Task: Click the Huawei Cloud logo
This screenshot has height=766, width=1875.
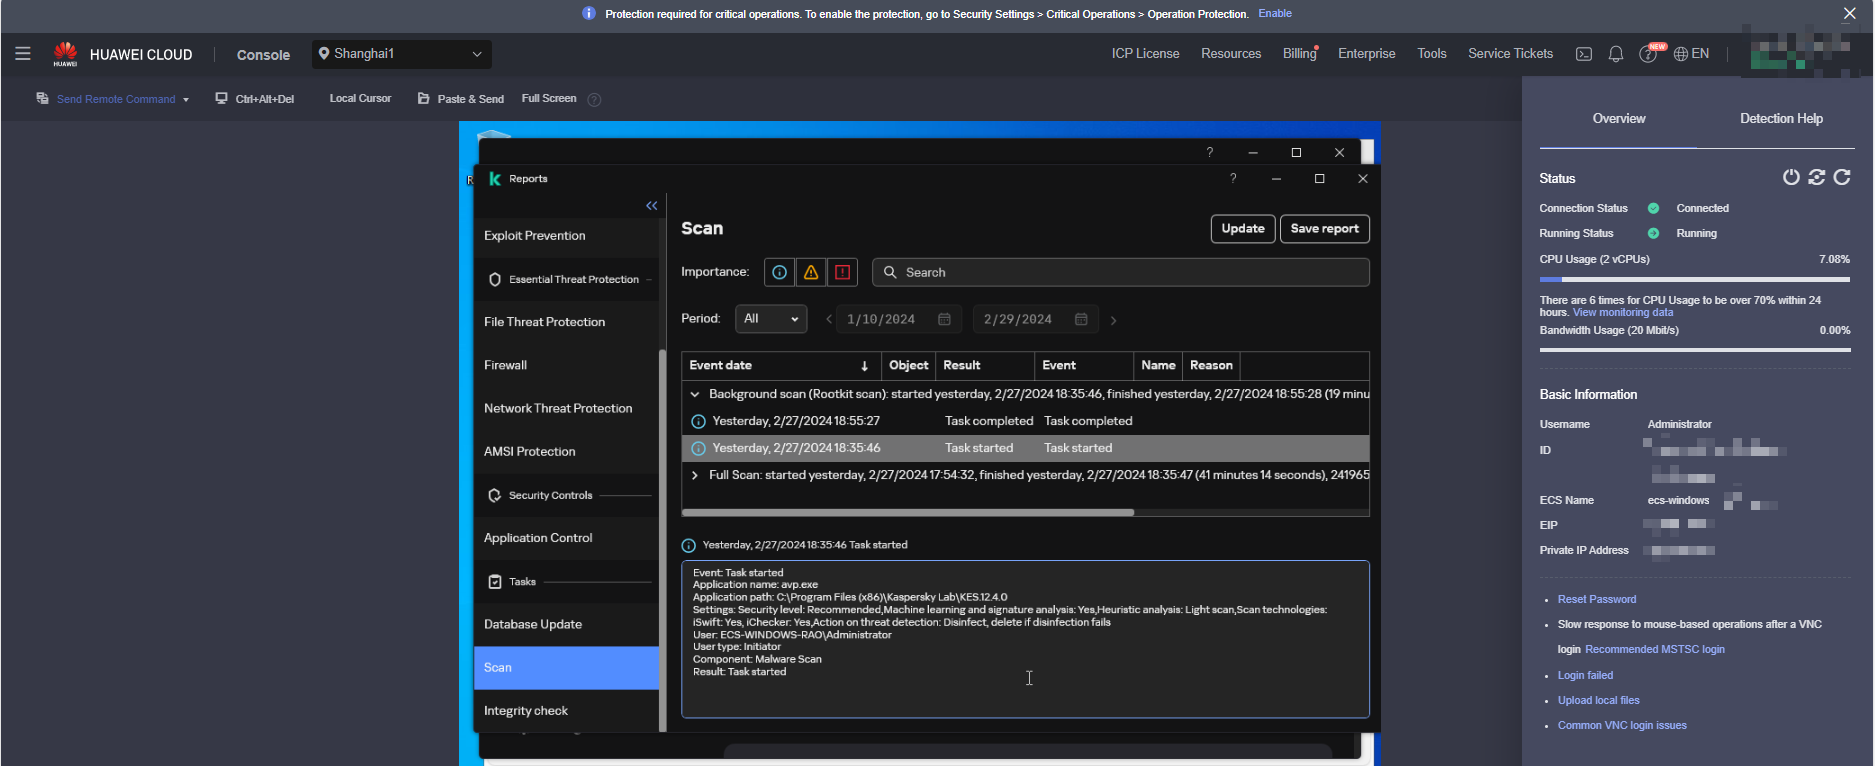Action: click(122, 54)
